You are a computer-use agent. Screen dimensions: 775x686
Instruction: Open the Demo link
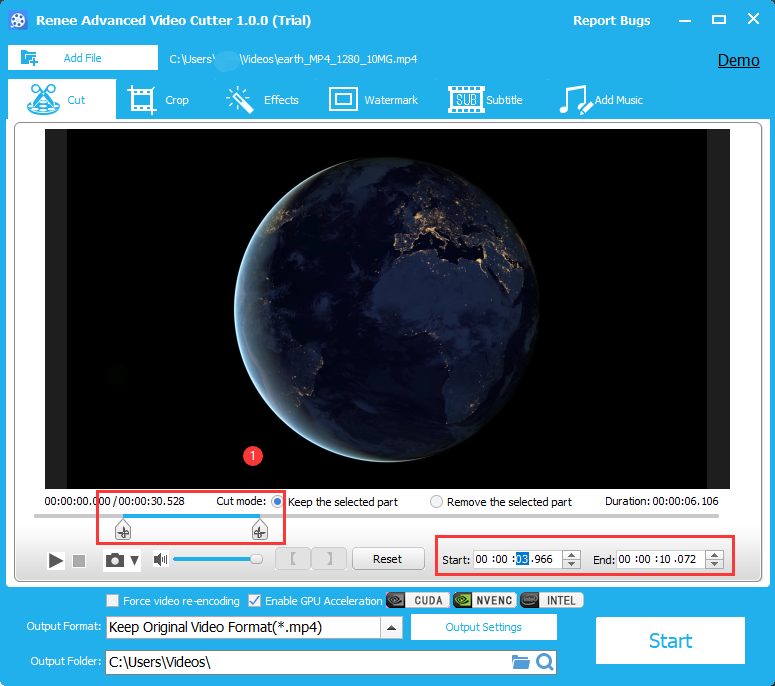point(738,60)
